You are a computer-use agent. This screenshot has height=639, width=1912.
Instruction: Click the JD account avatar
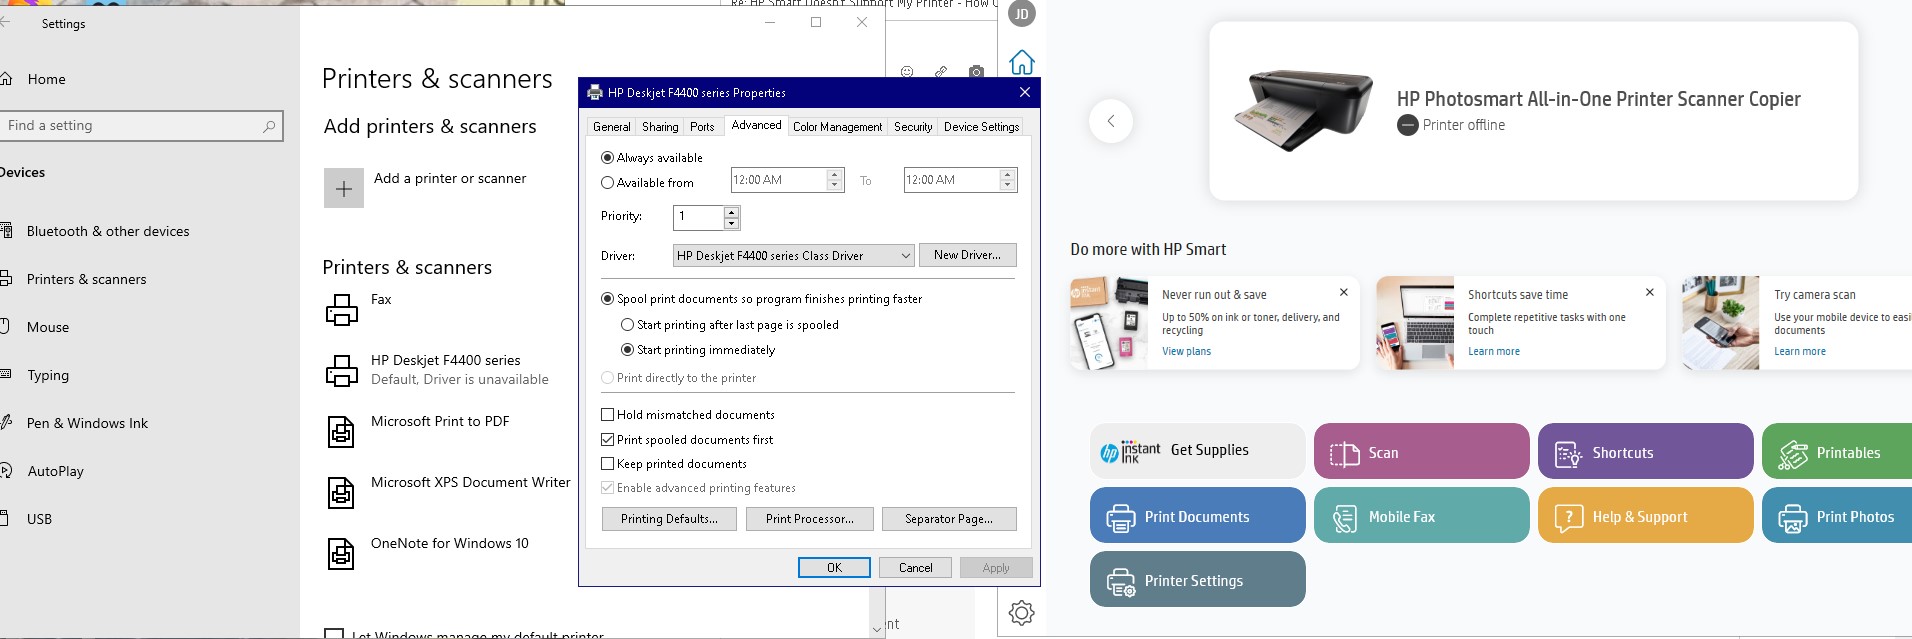[x=1021, y=14]
